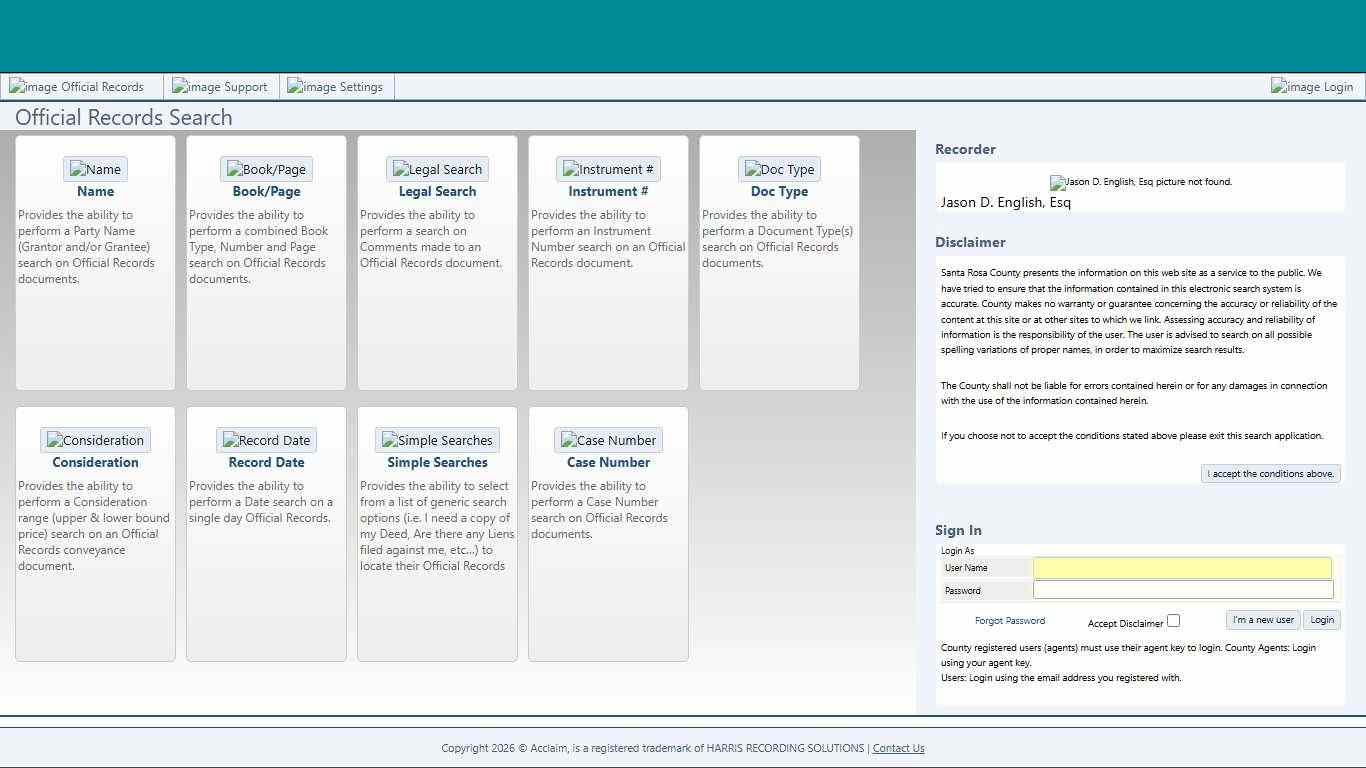Select the Name search icon
Image resolution: width=1366 pixels, height=768 pixels.
tap(95, 168)
